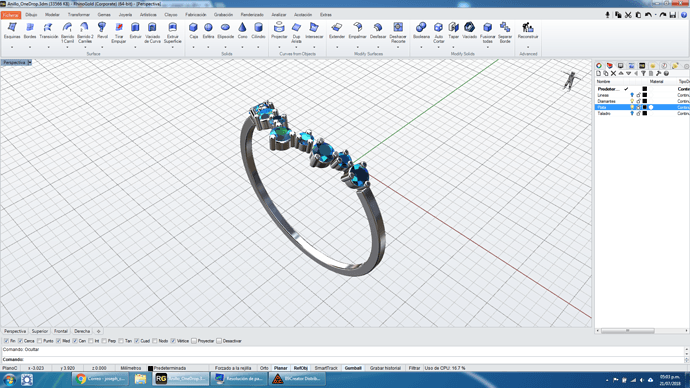Select the Separar Borde tool
This screenshot has width=690, height=388.
click(x=505, y=33)
